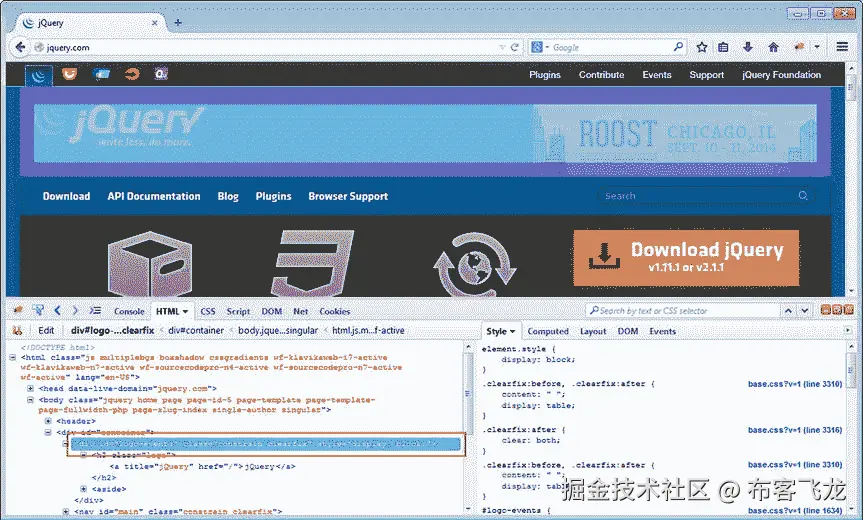Open the Style tab options dropdown

[512, 331]
